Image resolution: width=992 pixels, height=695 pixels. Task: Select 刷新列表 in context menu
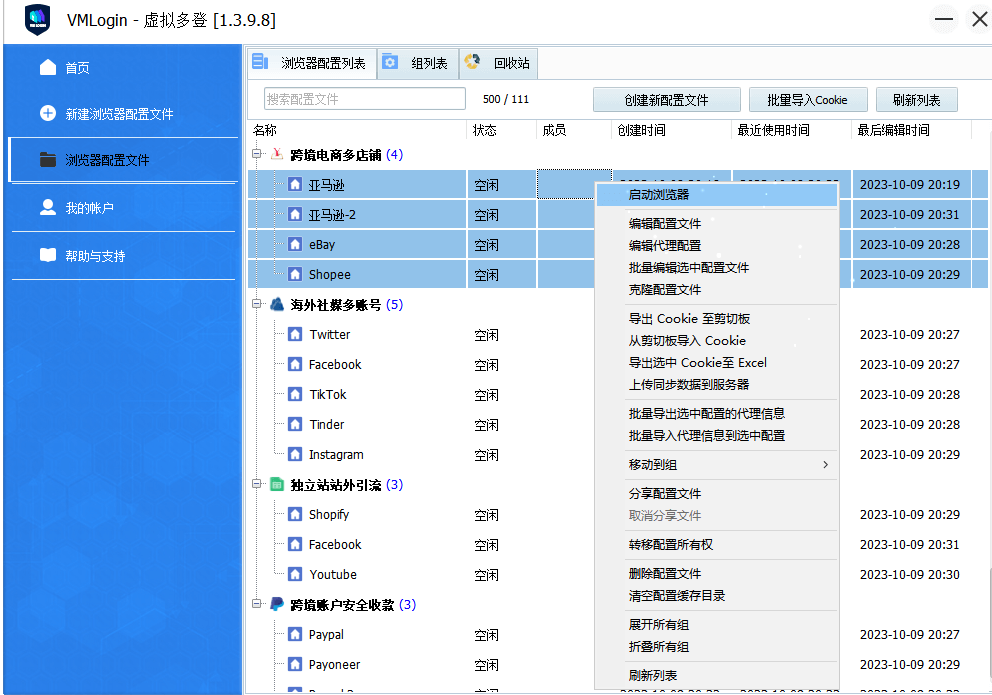(717, 675)
